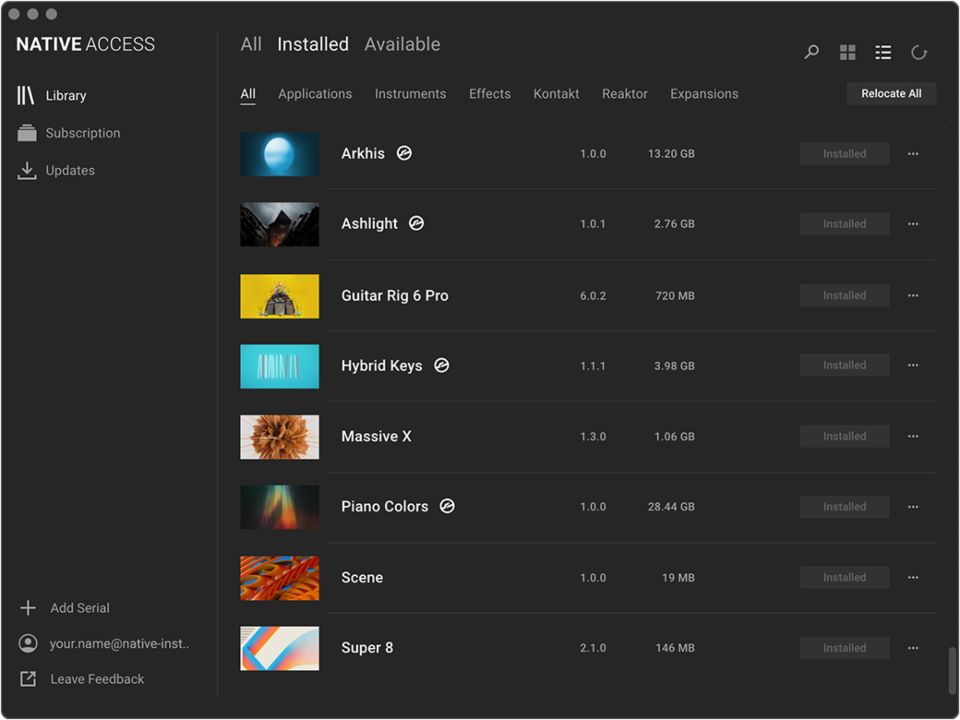Open Updates download icon in sidebar
Viewport: 960px width, 720px height.
coord(27,171)
